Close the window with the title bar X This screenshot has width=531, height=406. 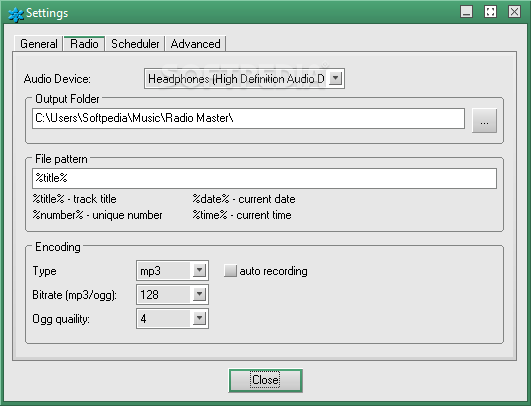pyautogui.click(x=514, y=12)
